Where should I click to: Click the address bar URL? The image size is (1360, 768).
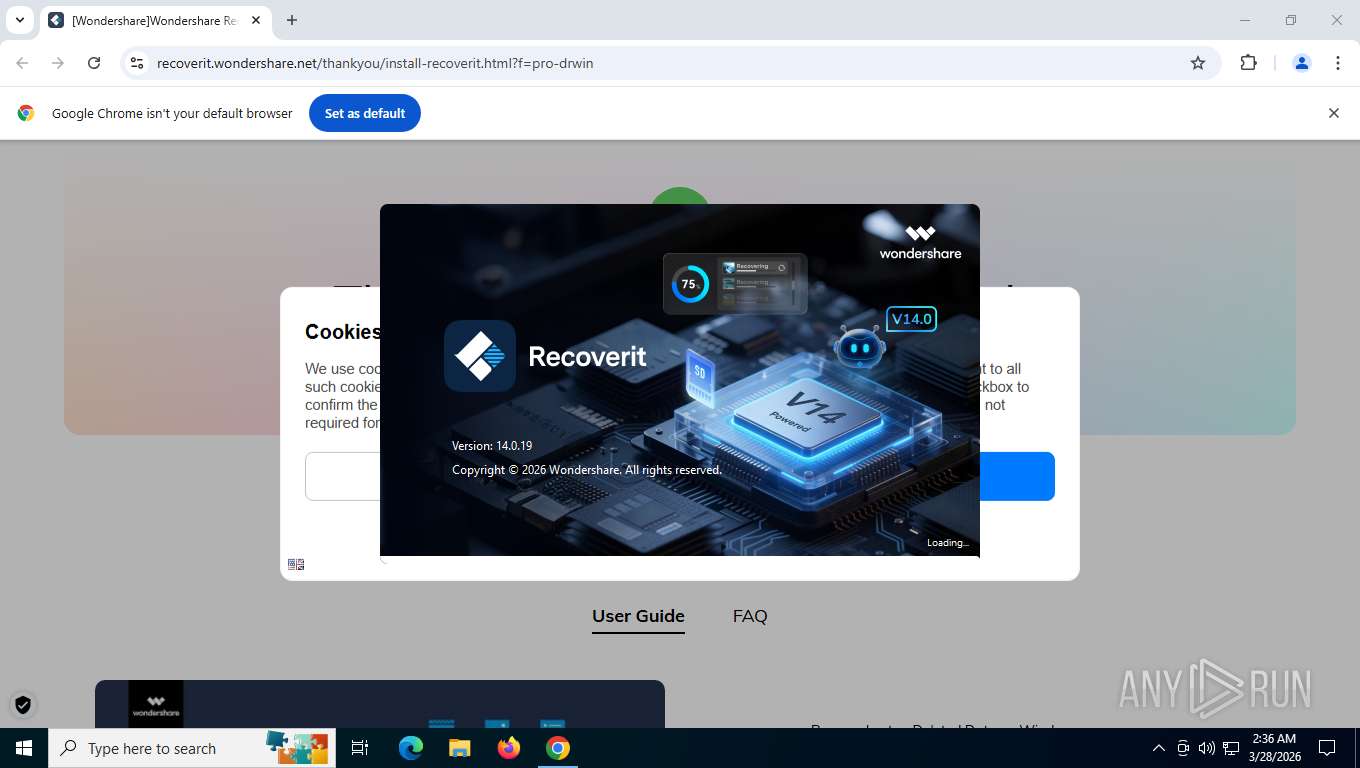pyautogui.click(x=375, y=63)
